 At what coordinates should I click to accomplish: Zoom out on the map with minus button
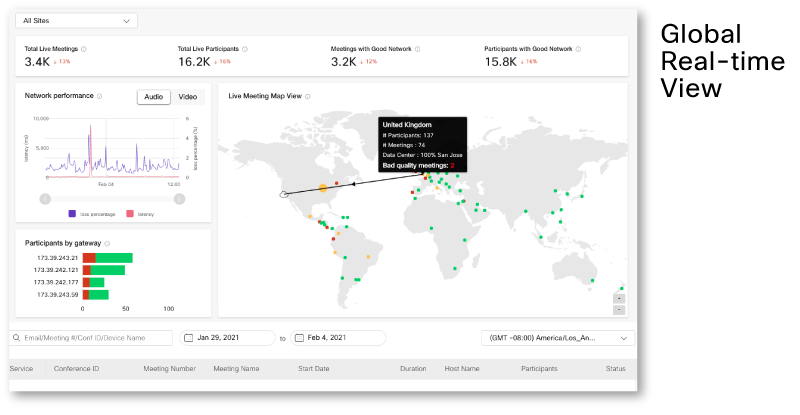pos(619,310)
